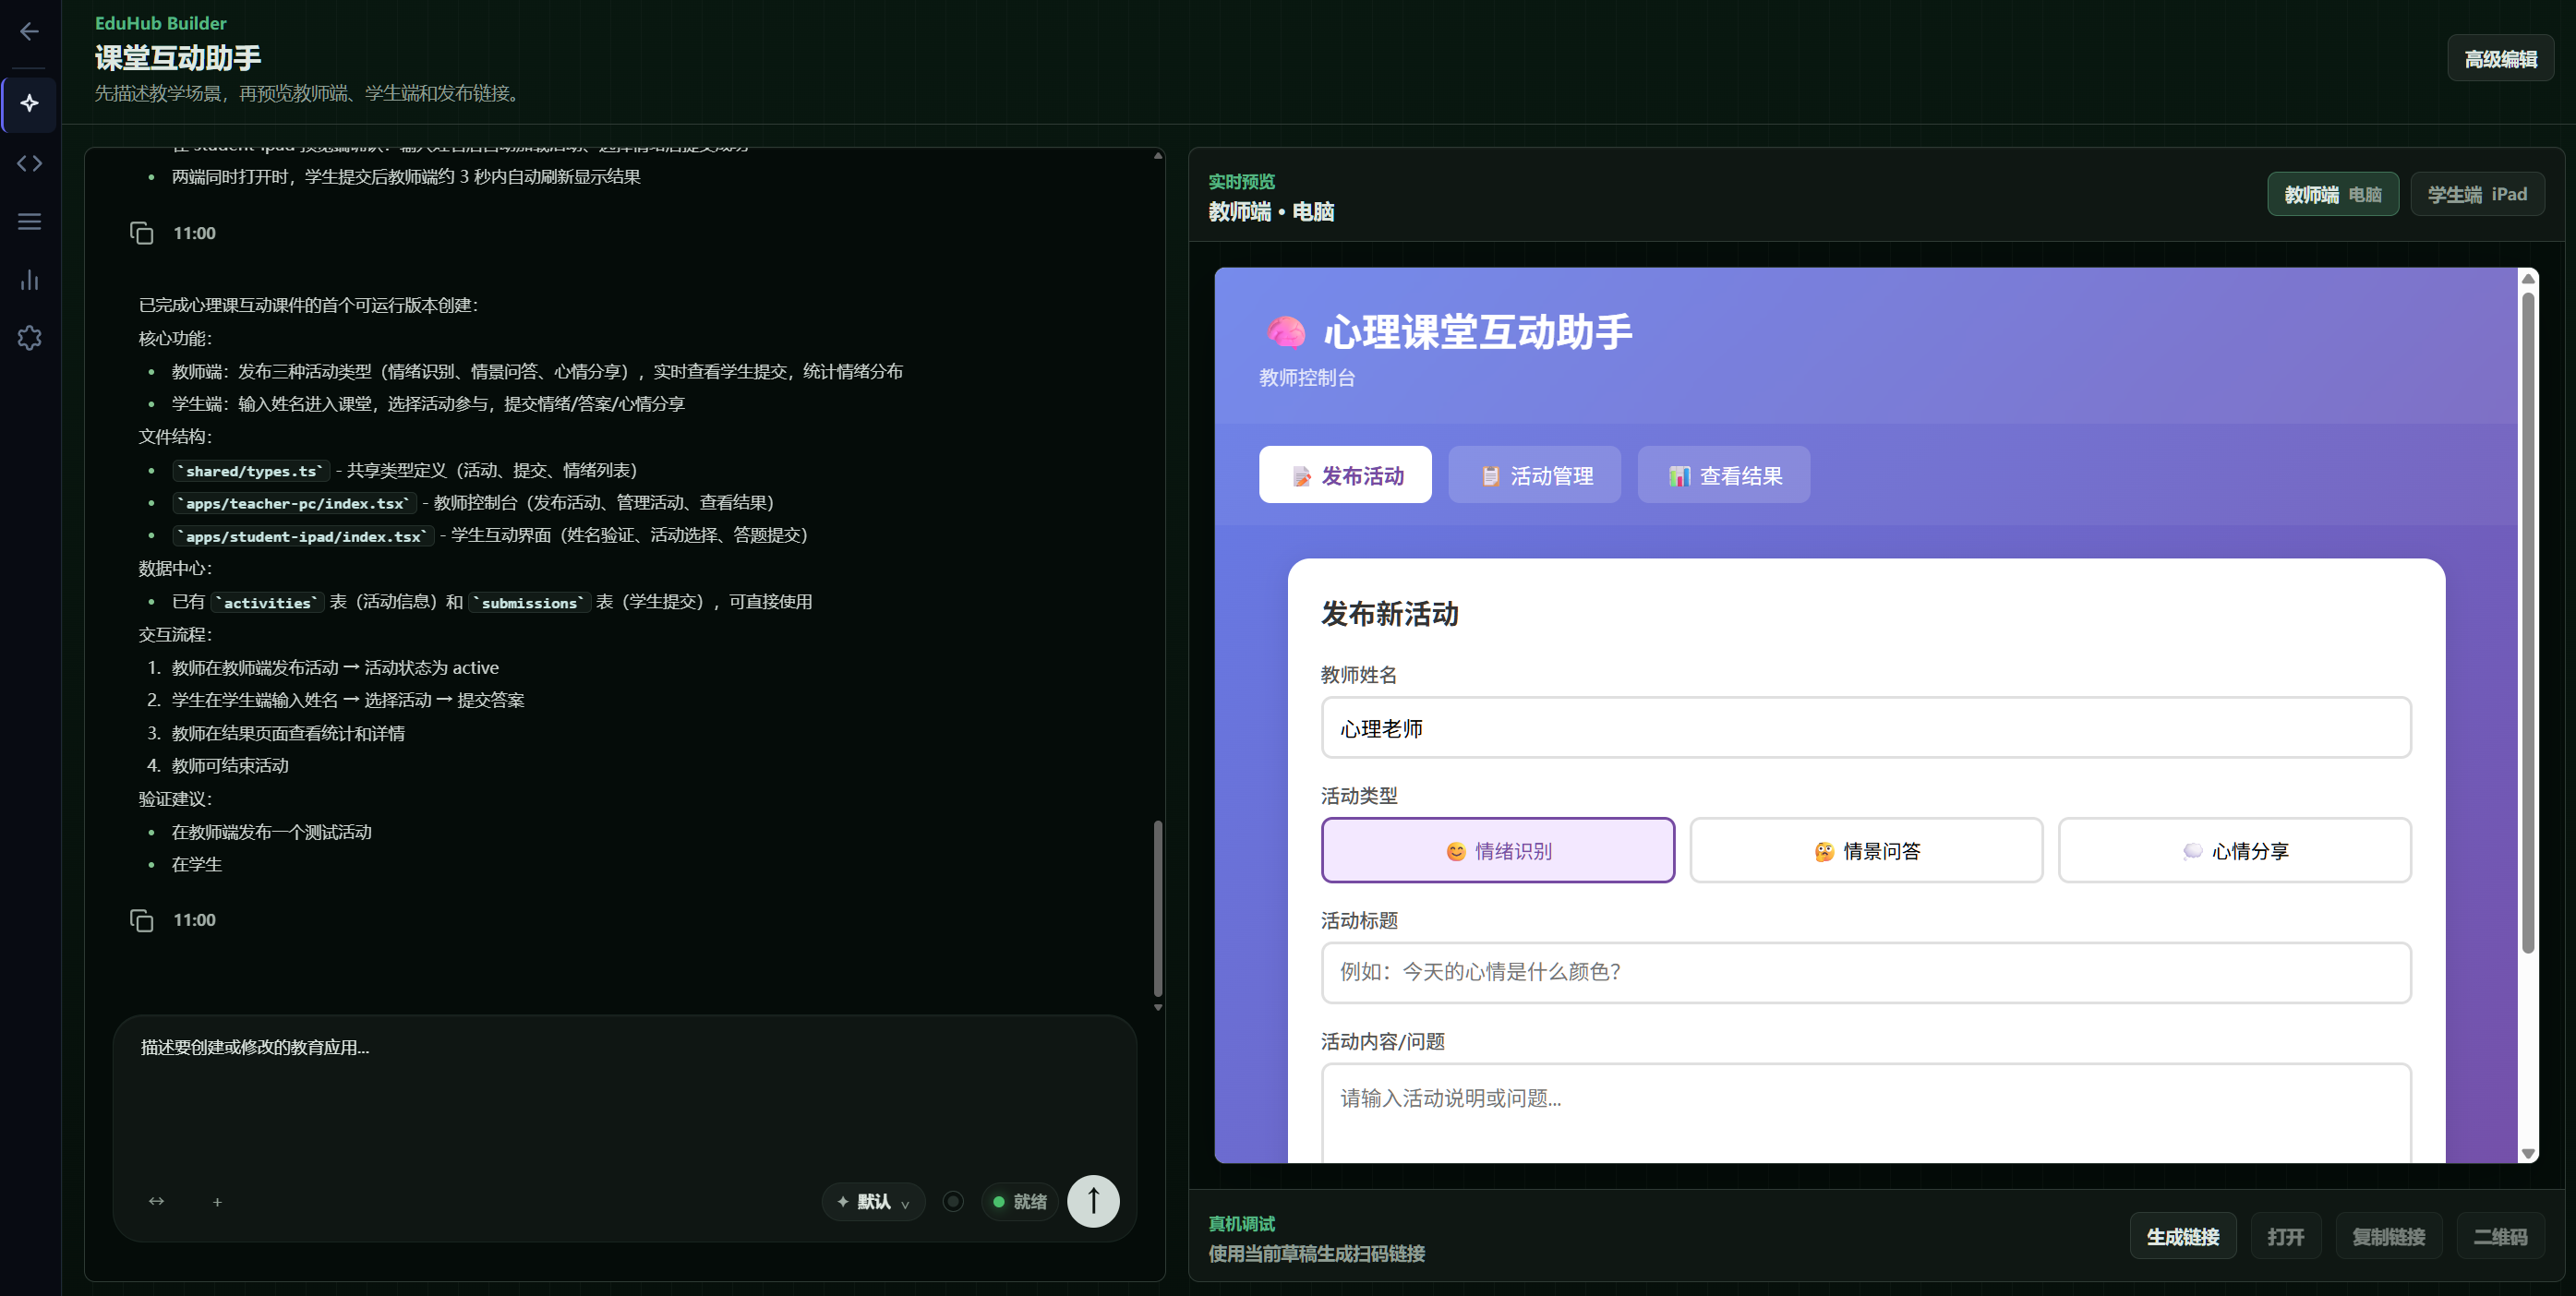Click the preview pane vertical scrollbar thumb
This screenshot has width=2576, height=1296.
pos(2528,620)
